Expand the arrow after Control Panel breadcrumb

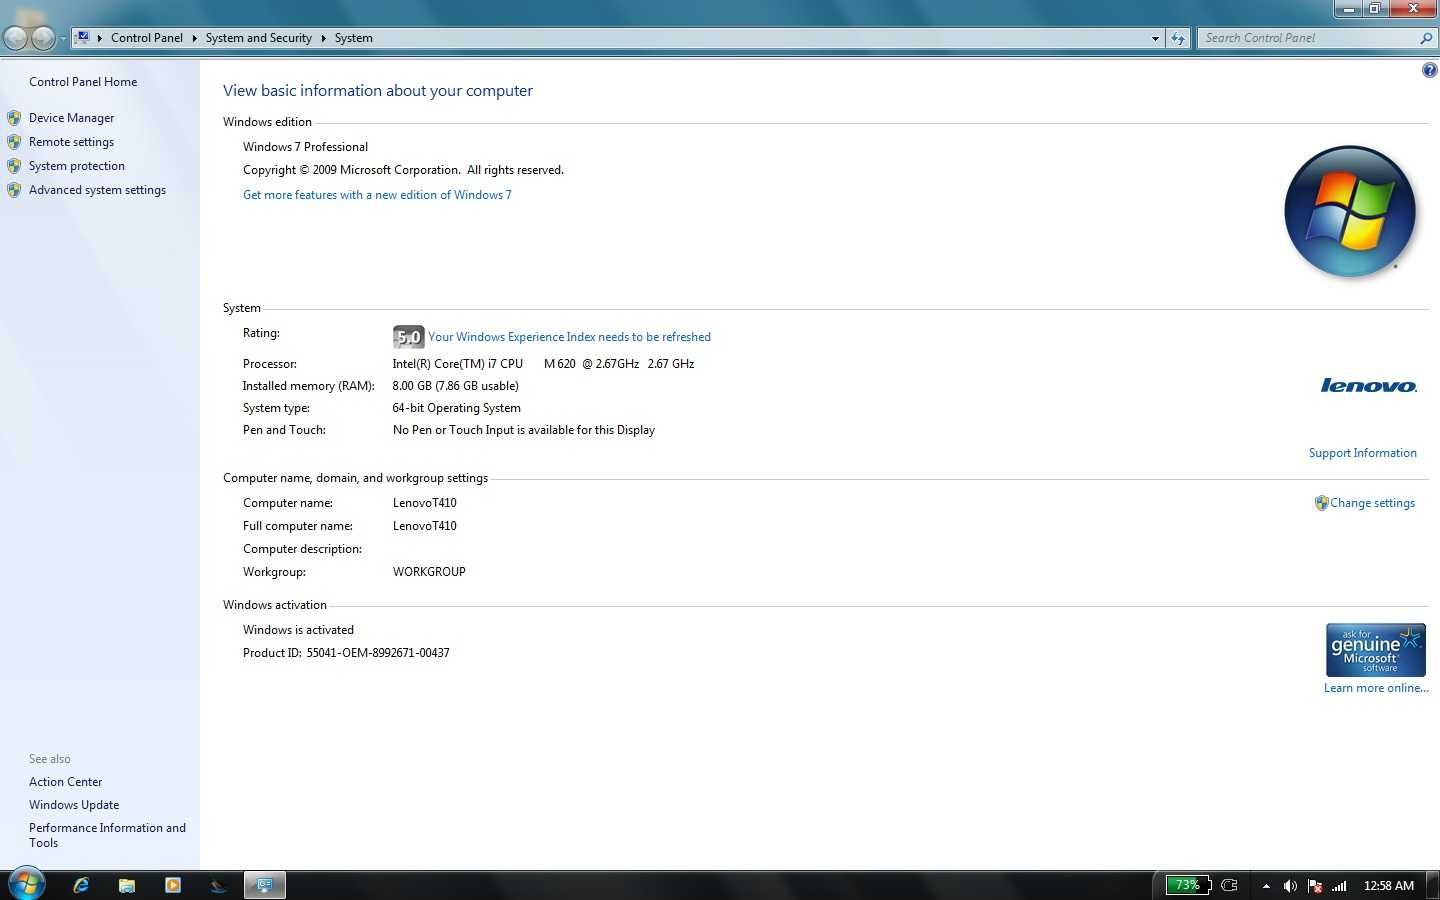[x=194, y=38]
